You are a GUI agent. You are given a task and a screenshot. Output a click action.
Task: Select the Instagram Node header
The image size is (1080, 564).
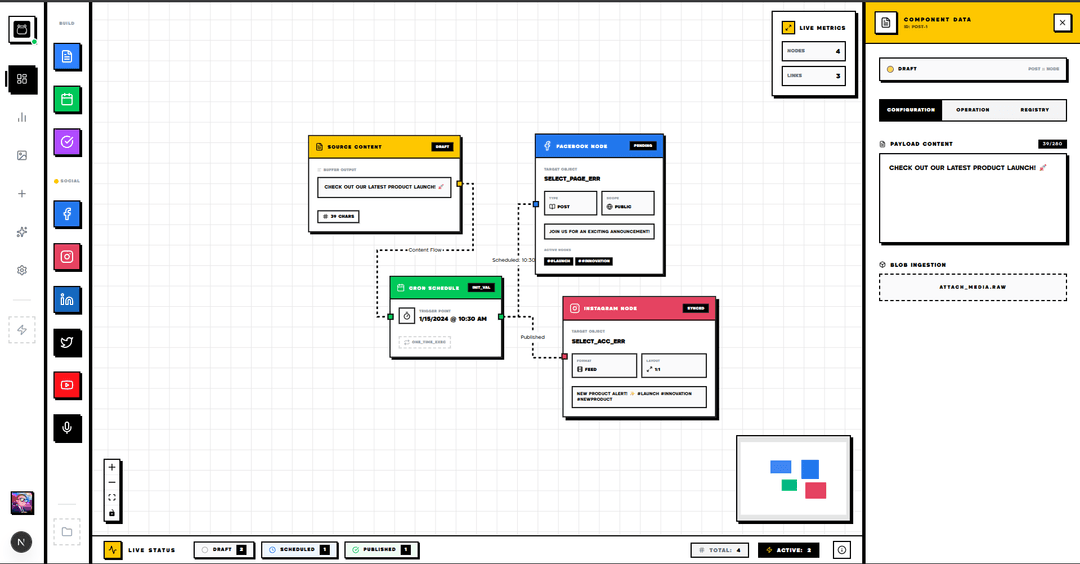coord(639,309)
